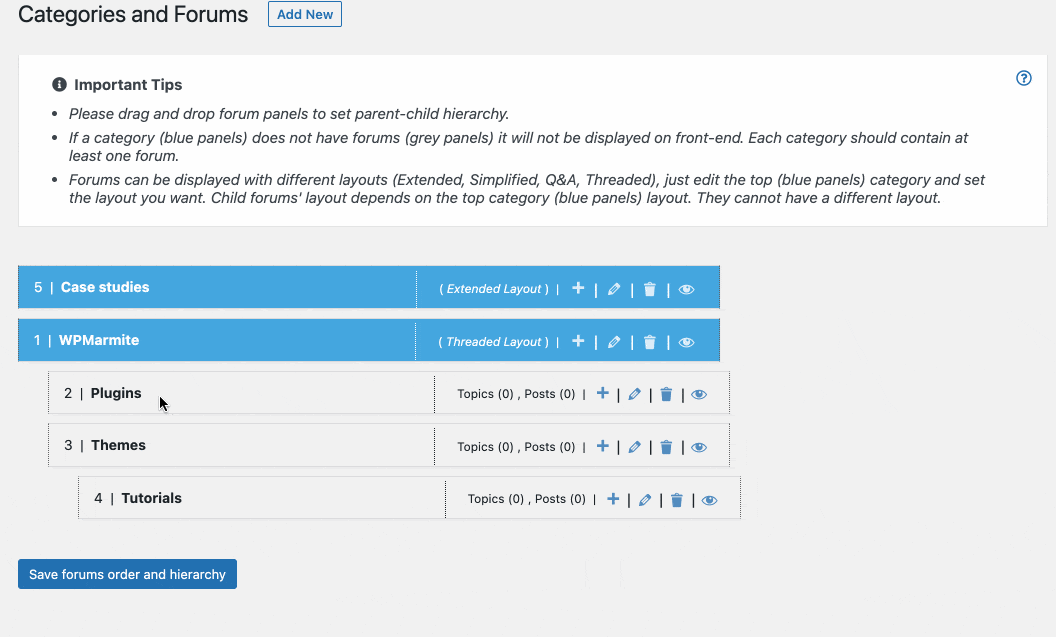The width and height of the screenshot is (1056, 637).
Task: View the Plugins forum eye icon
Action: click(699, 394)
